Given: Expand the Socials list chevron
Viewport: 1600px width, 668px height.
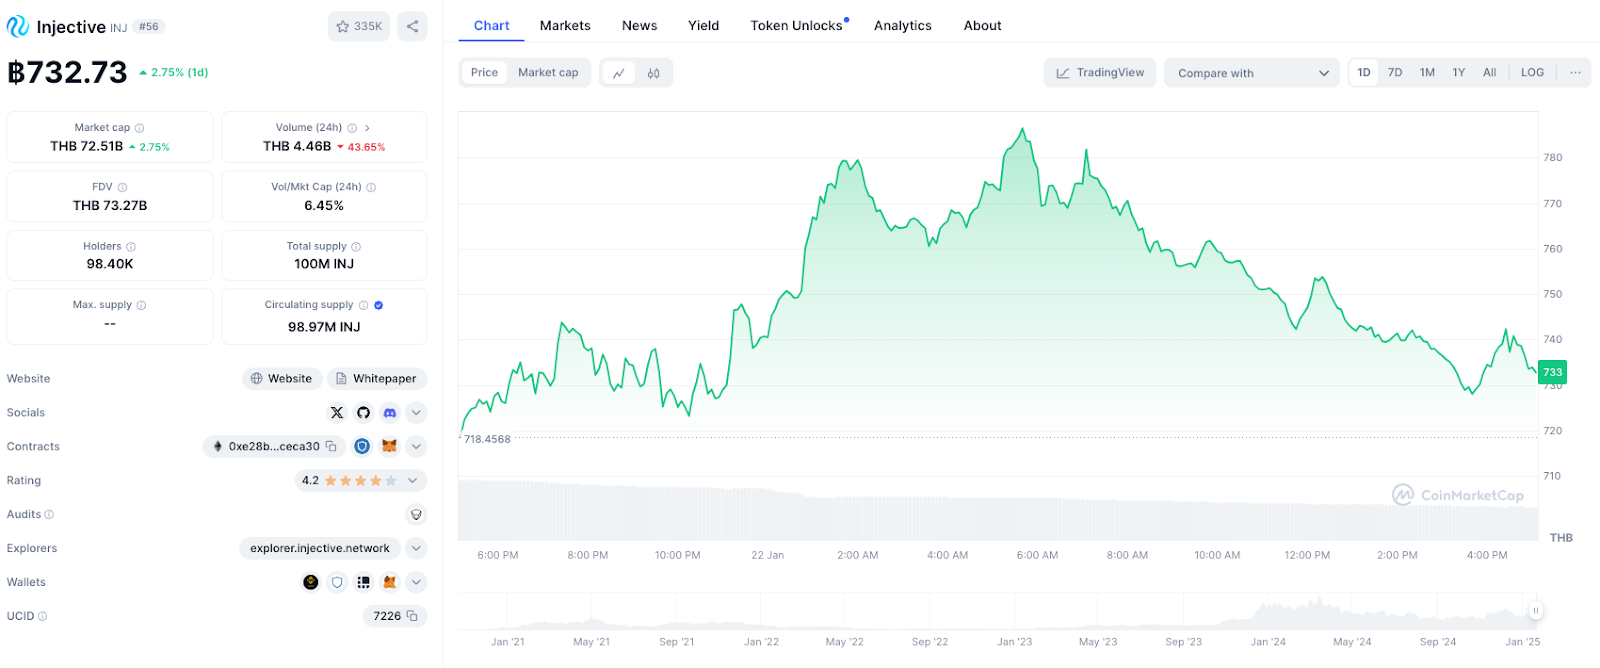Looking at the screenshot, I should click(x=417, y=412).
